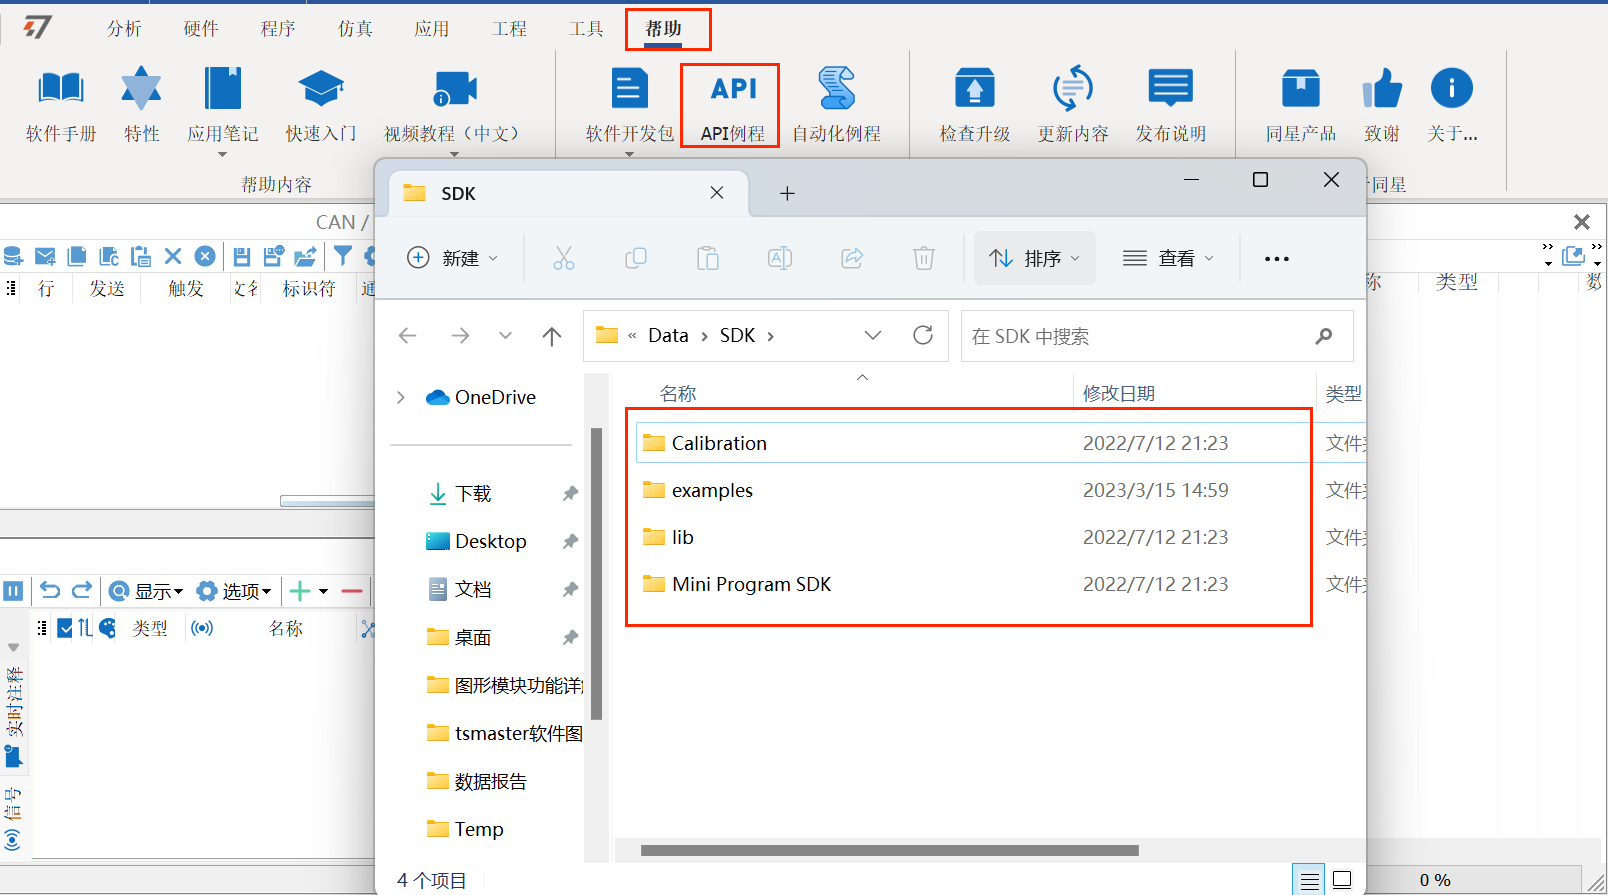The image size is (1608, 895).
Task: Click the 新建 button in Explorer
Action: [x=452, y=259]
